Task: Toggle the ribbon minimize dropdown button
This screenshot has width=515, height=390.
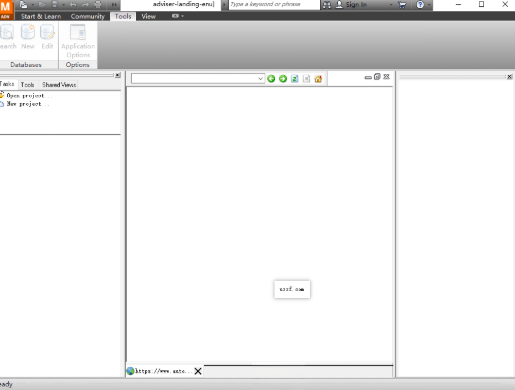Action: pyautogui.click(x=178, y=16)
